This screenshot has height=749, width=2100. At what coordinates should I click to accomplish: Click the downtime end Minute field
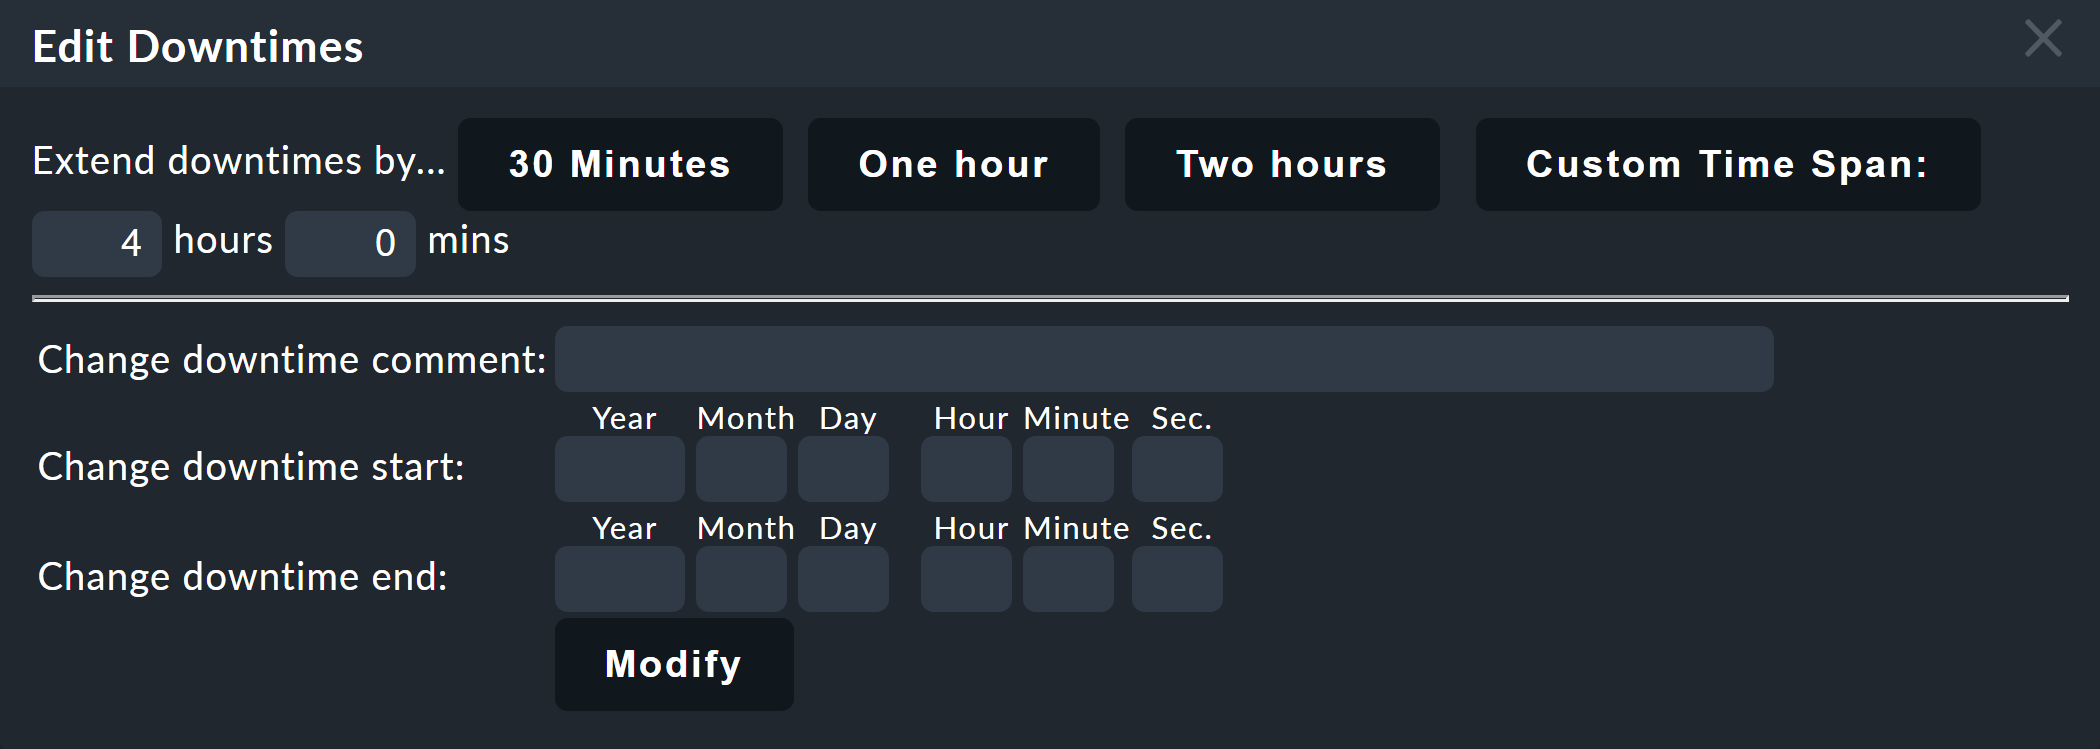click(1067, 578)
